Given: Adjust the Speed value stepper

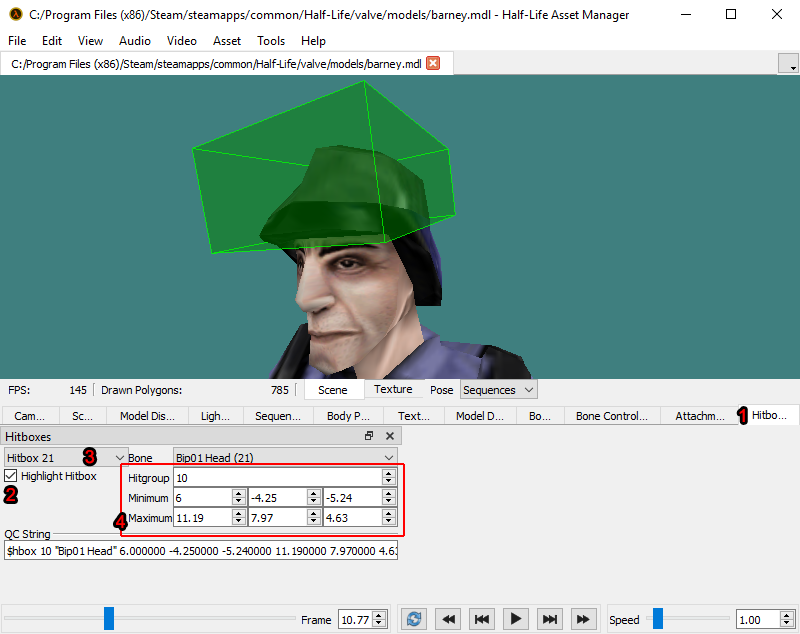Looking at the screenshot, I should coord(787,619).
